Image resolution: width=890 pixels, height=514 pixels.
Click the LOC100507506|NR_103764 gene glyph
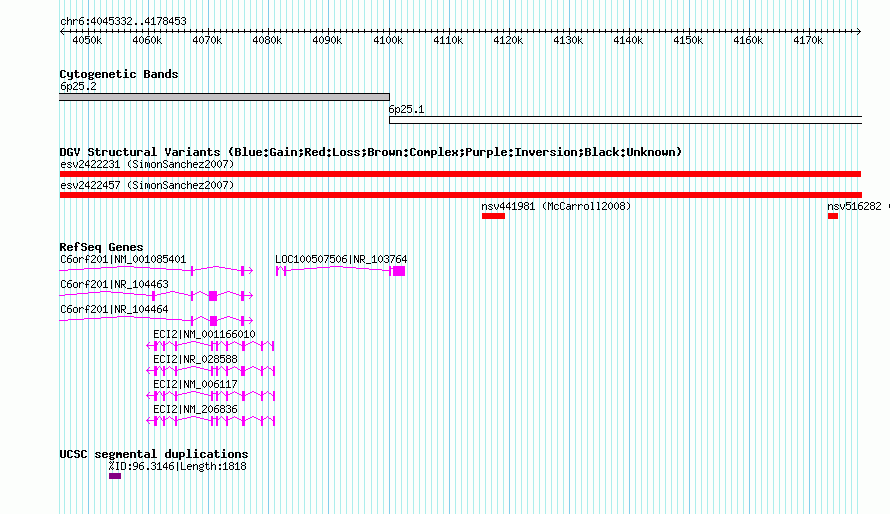pyautogui.click(x=341, y=271)
